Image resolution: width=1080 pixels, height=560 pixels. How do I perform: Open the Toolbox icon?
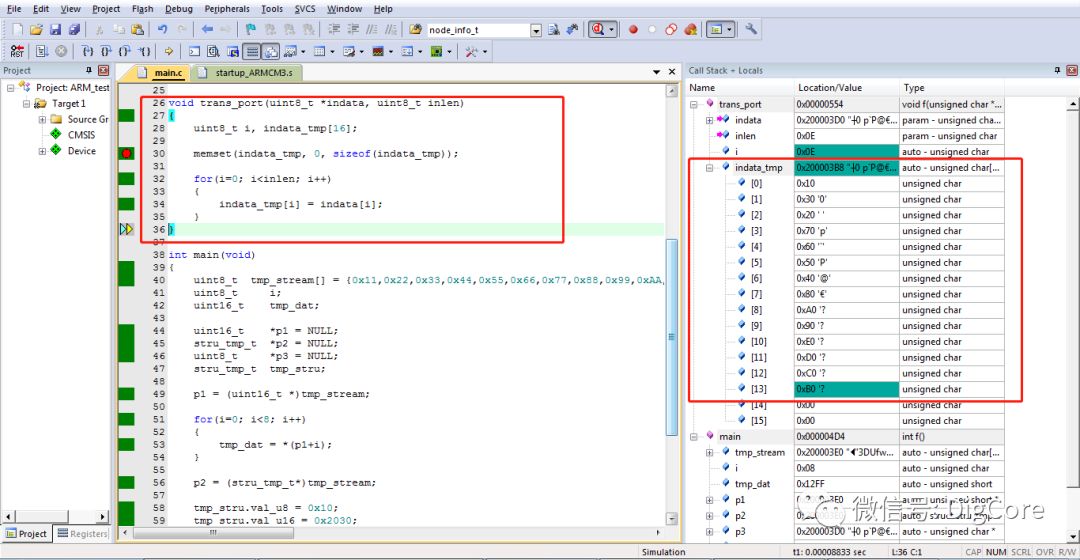(471, 52)
